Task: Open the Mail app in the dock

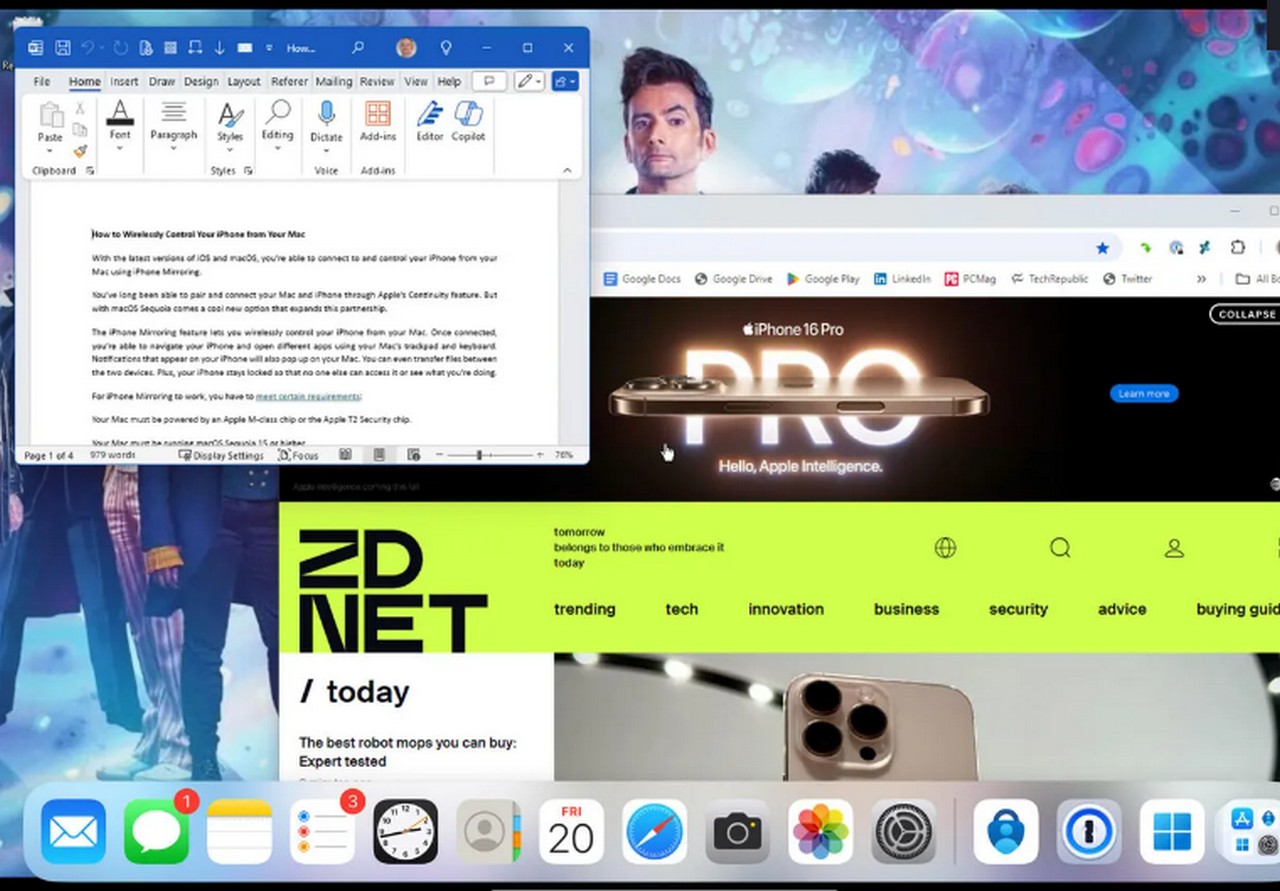Action: pyautogui.click(x=73, y=831)
